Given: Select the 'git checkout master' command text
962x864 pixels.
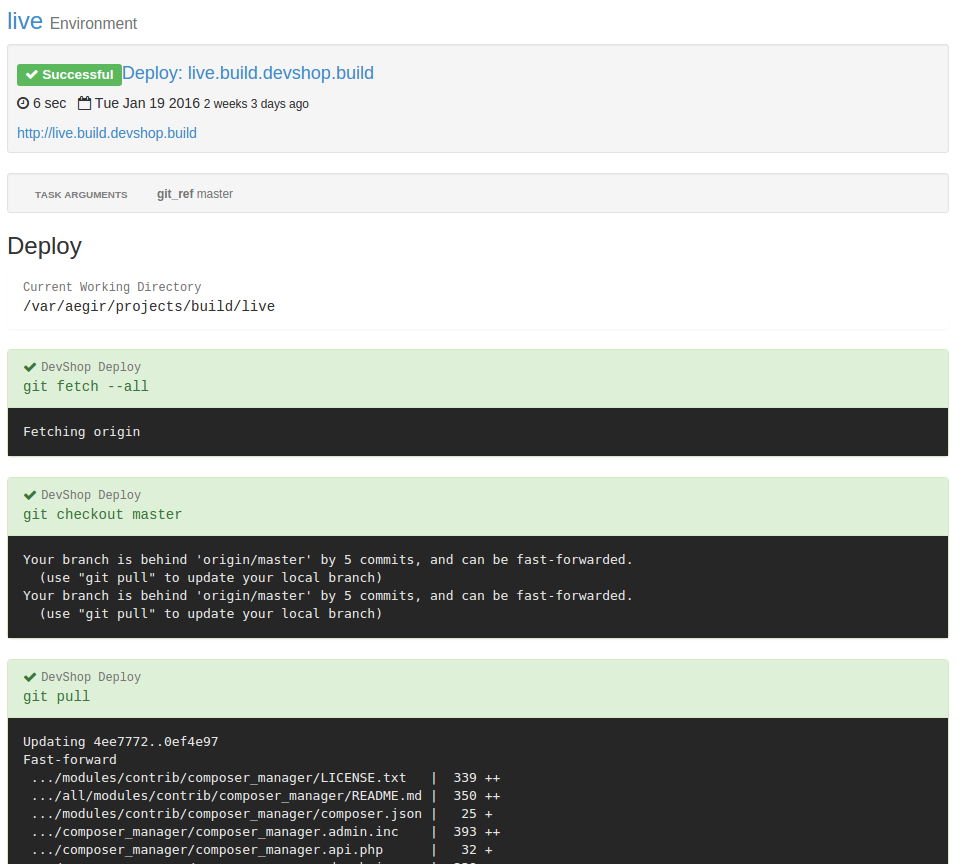Looking at the screenshot, I should pyautogui.click(x=102, y=515).
